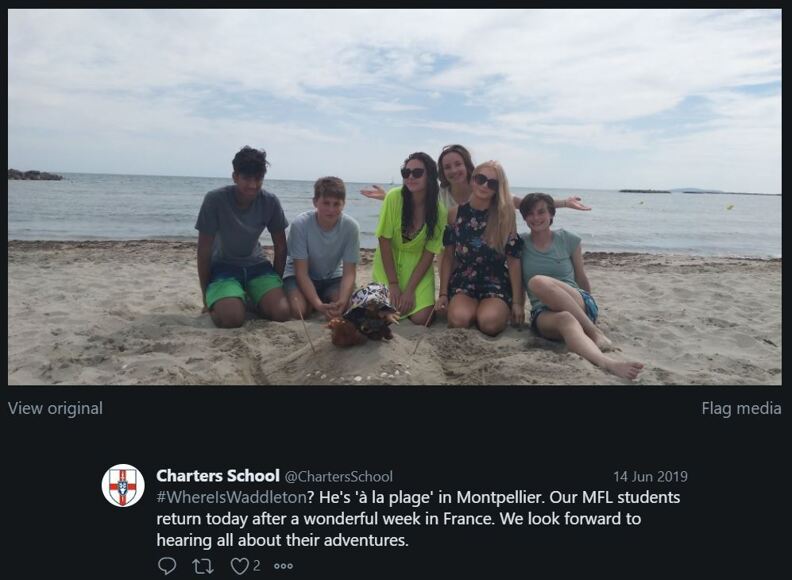
Task: Click the cloudy sky in the photo
Action: [x=400, y=80]
